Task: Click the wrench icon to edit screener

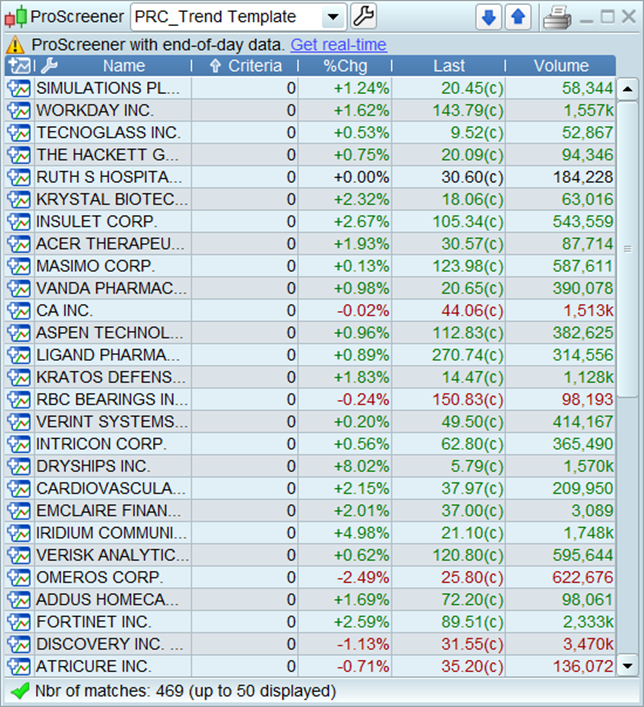Action: (363, 17)
